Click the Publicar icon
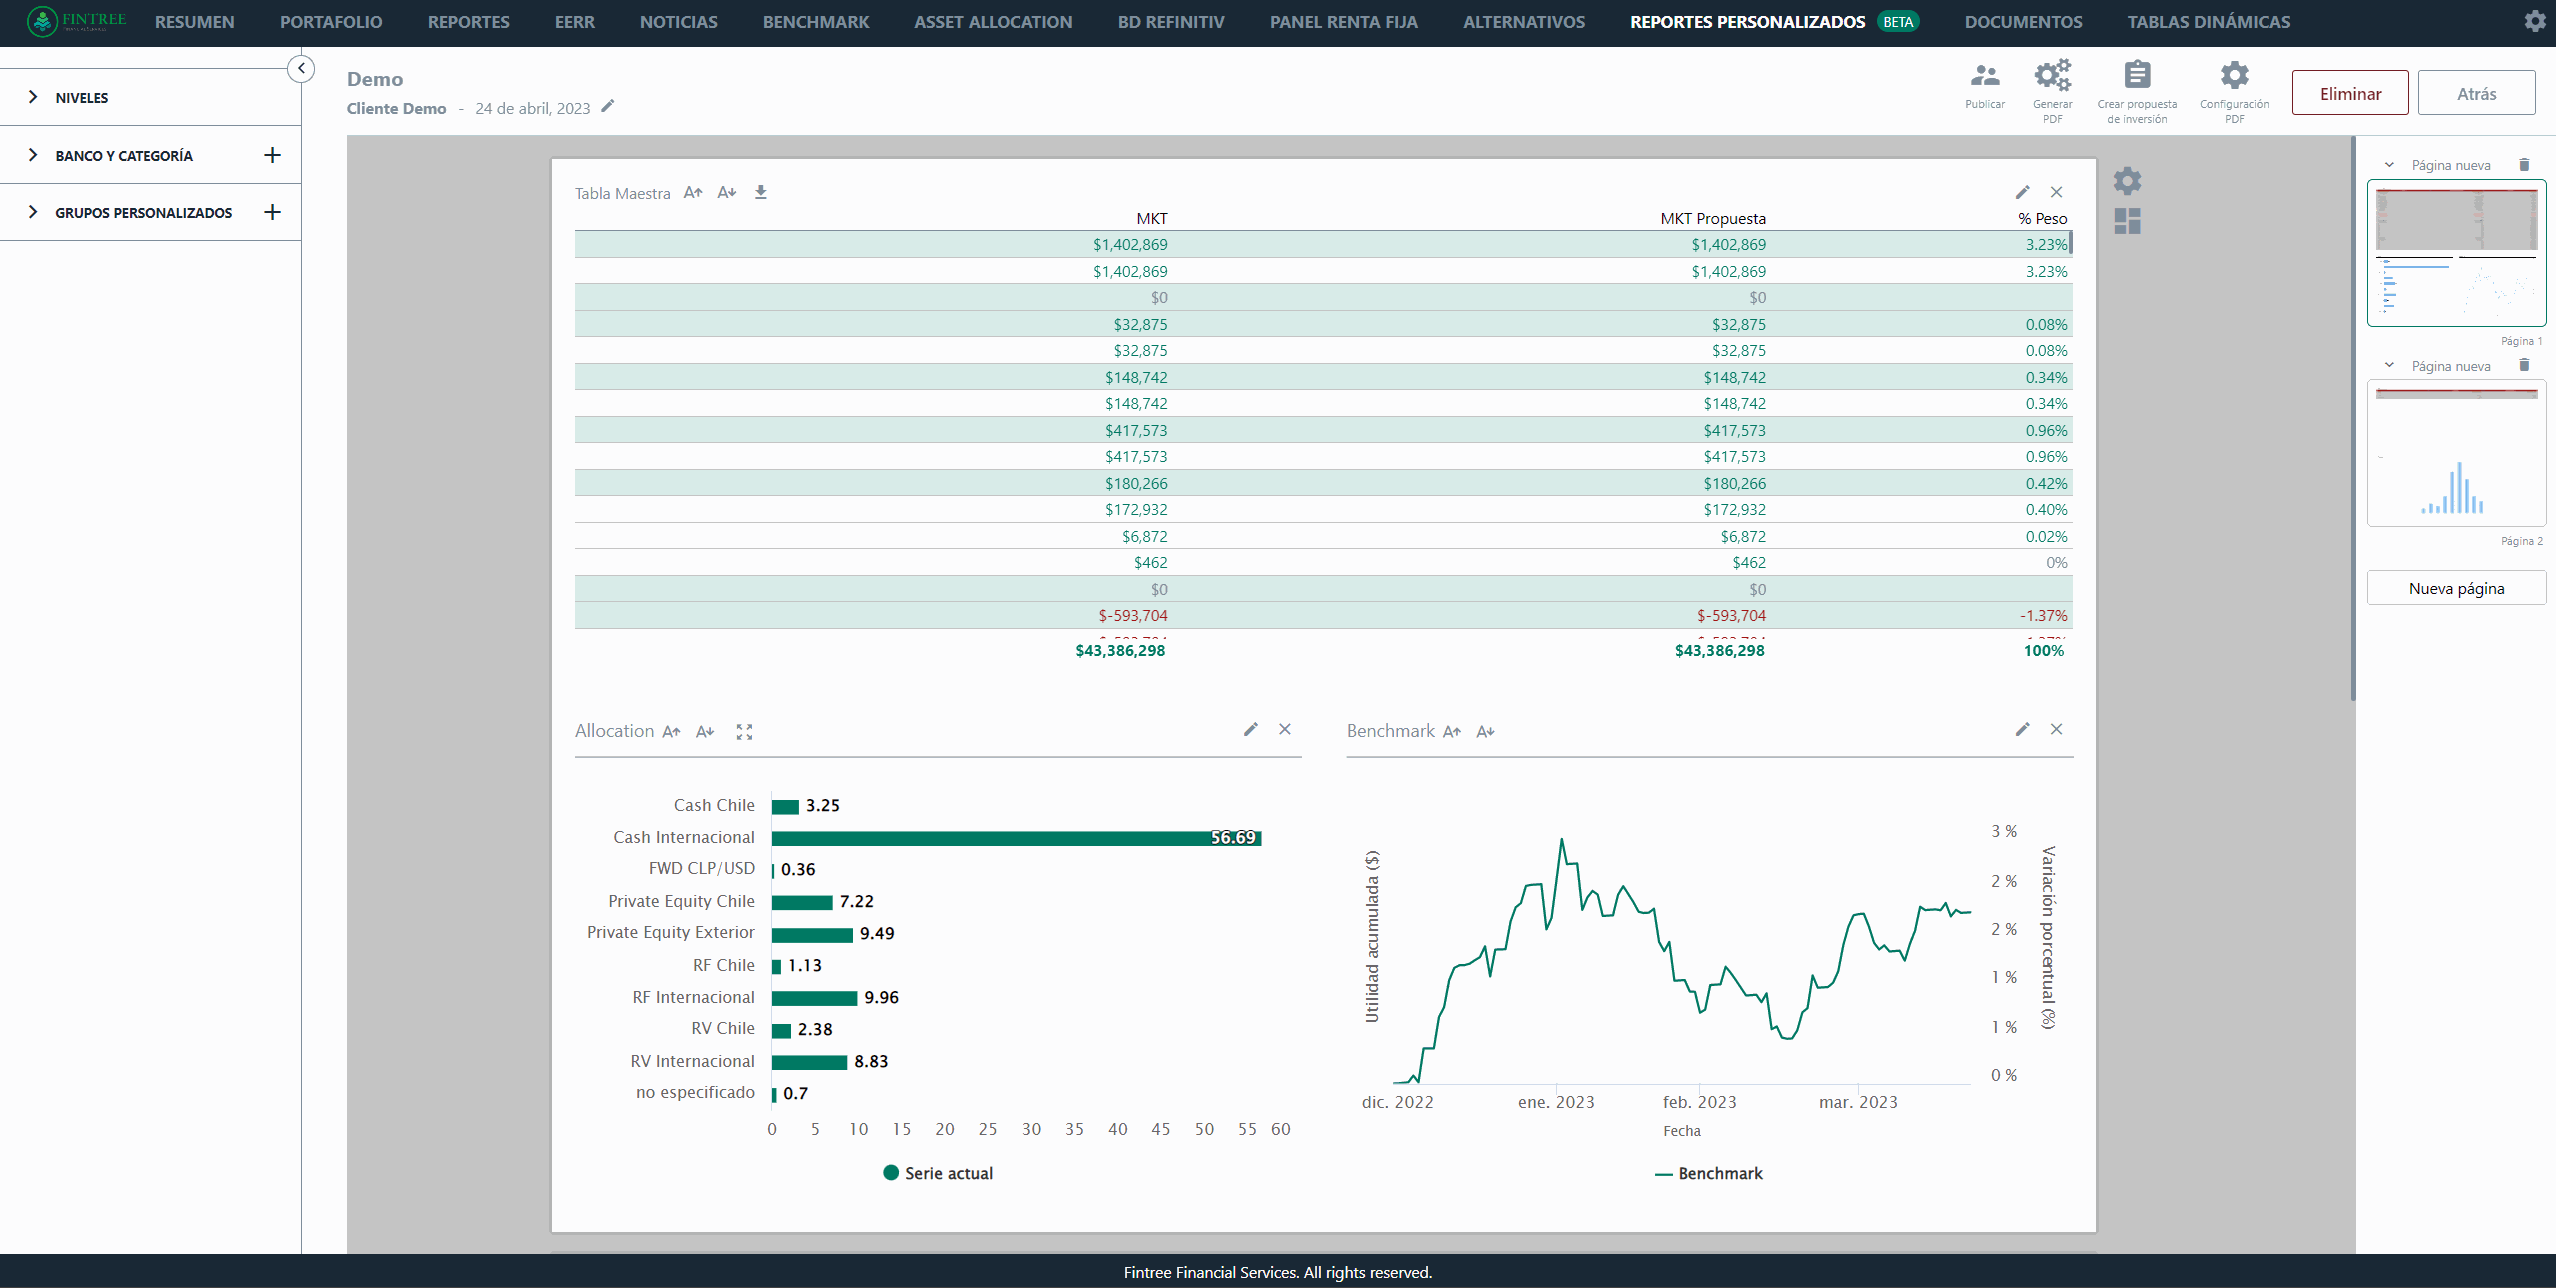 point(1984,76)
